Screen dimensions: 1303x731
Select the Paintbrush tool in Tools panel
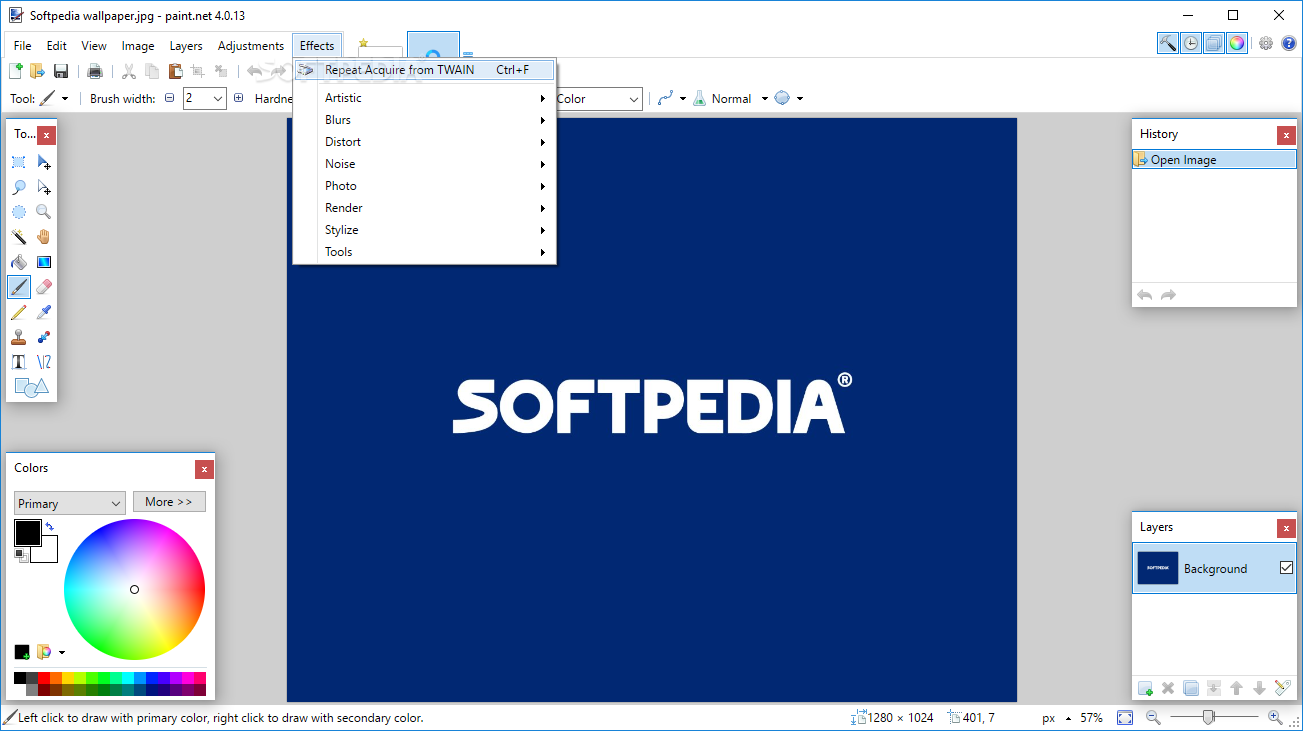19,287
